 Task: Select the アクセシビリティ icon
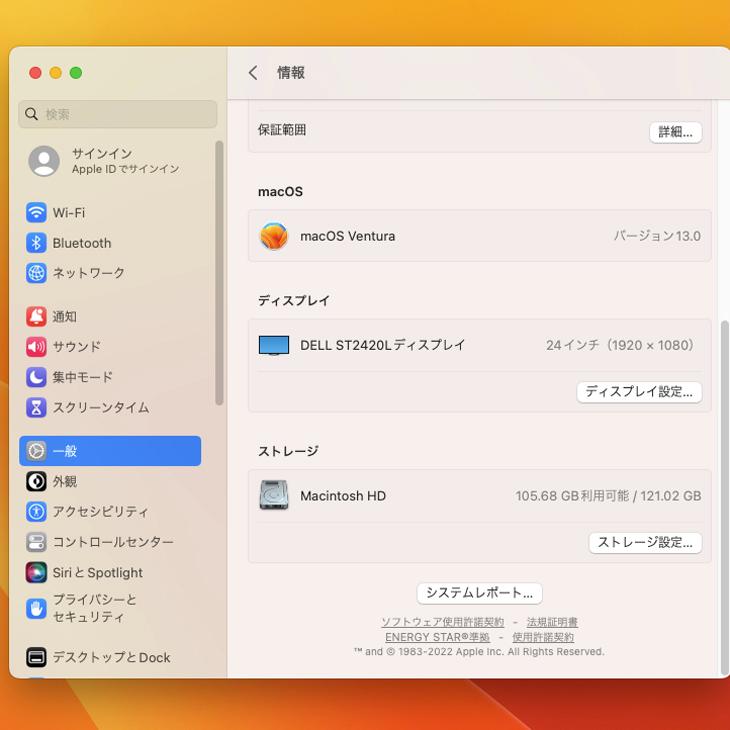[36, 512]
